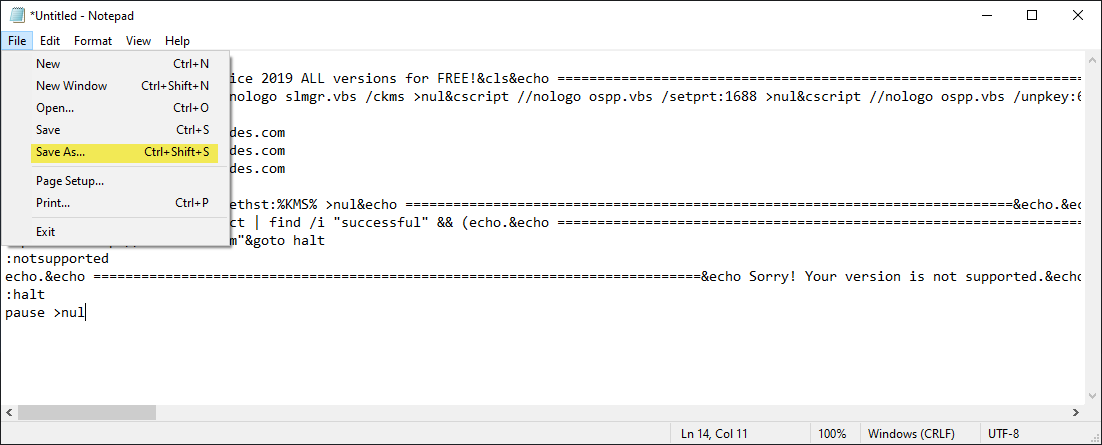
Task: Open the Format menu
Action: pyautogui.click(x=93, y=41)
